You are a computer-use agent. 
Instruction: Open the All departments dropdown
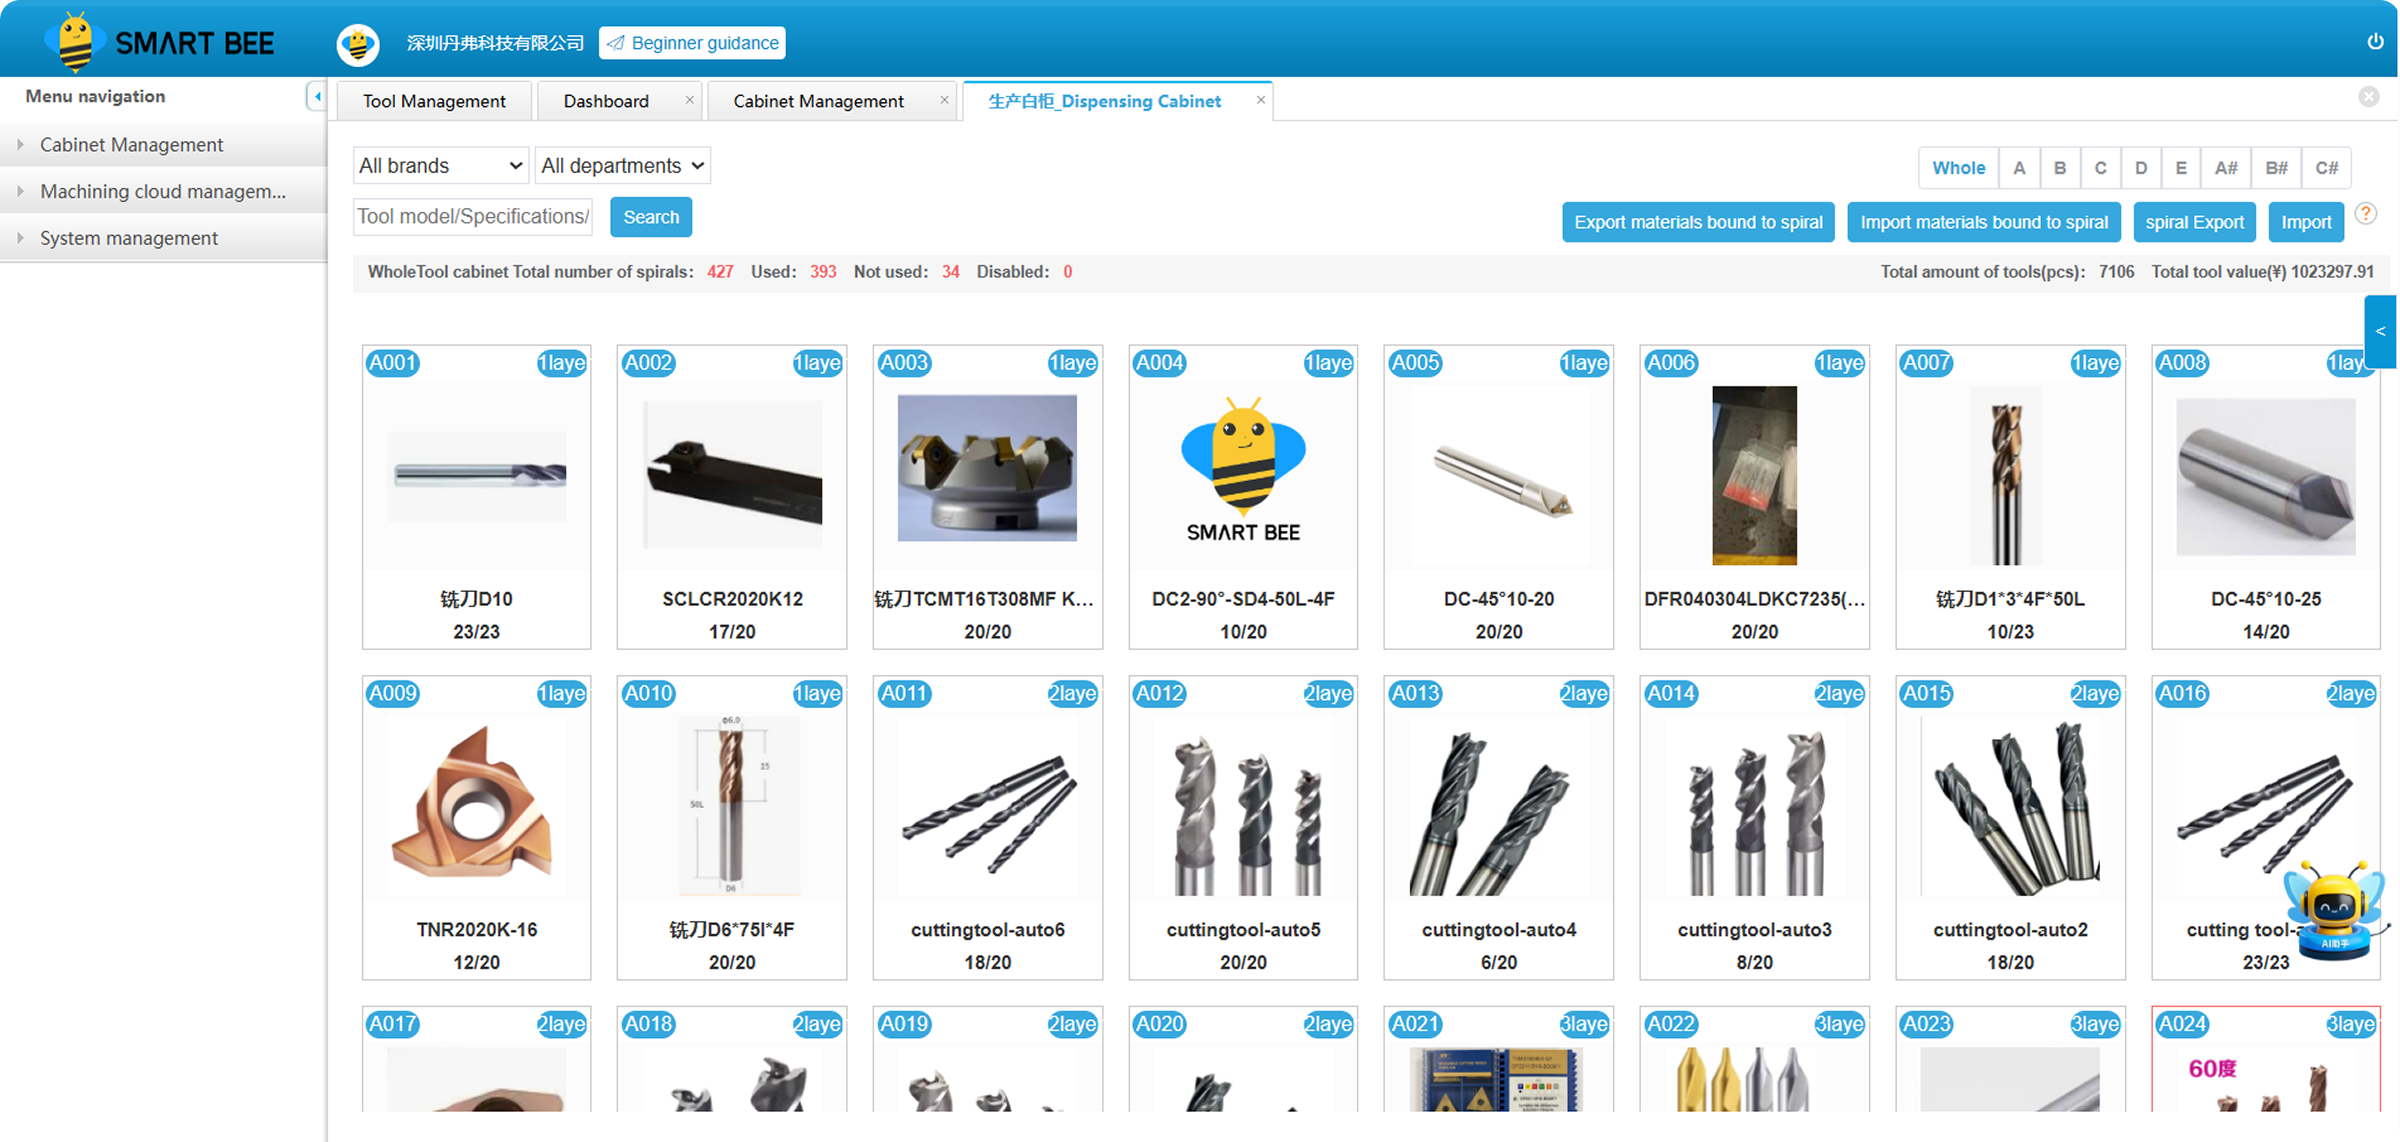[x=623, y=165]
